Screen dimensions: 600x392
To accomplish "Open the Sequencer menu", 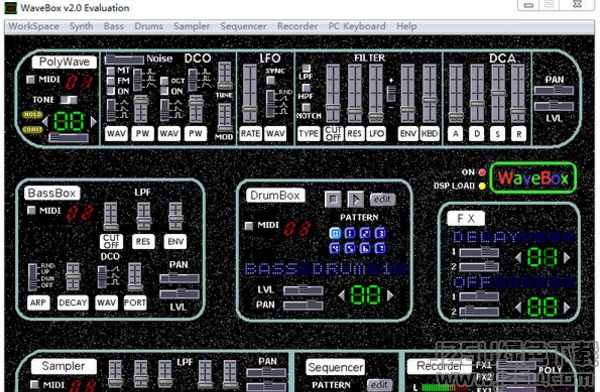I will tap(243, 26).
